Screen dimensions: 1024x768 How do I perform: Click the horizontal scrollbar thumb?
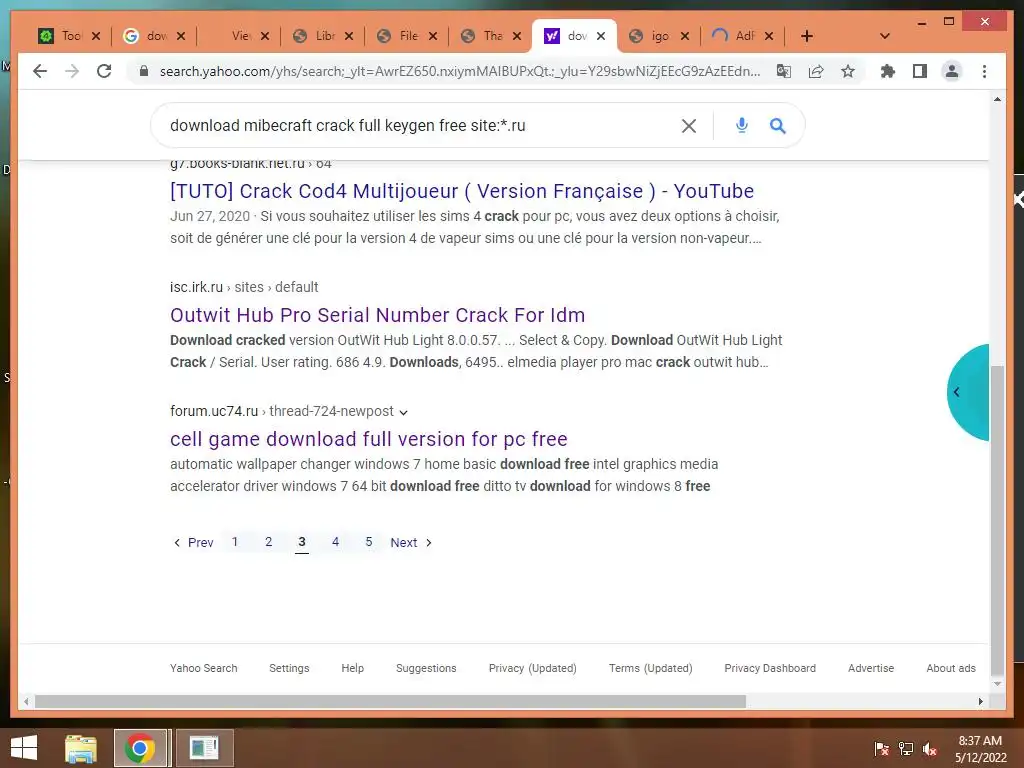coord(390,701)
